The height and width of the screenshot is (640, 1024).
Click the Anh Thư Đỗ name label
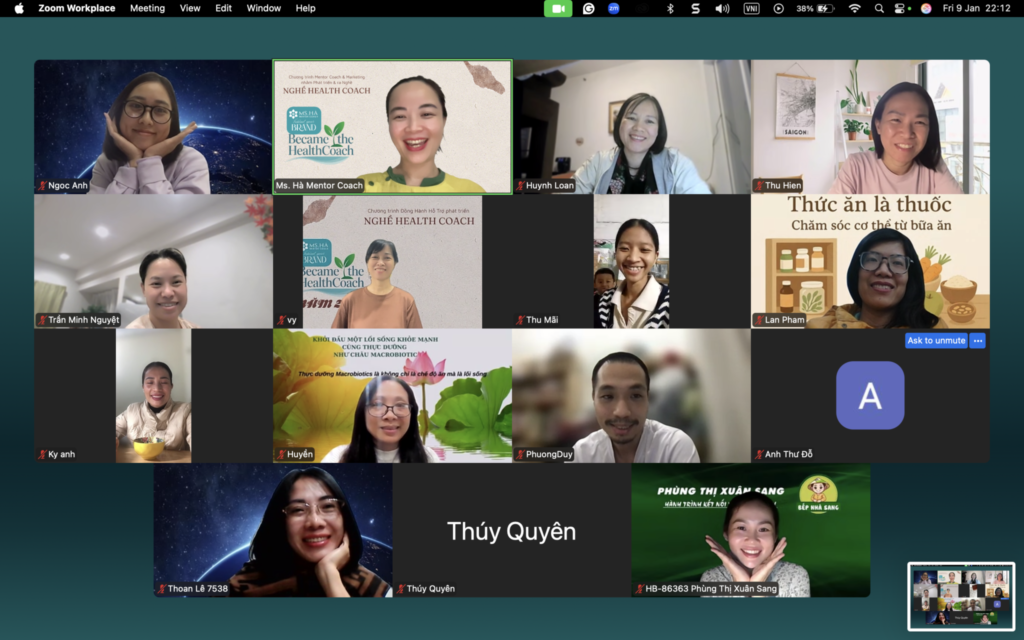[784, 455]
